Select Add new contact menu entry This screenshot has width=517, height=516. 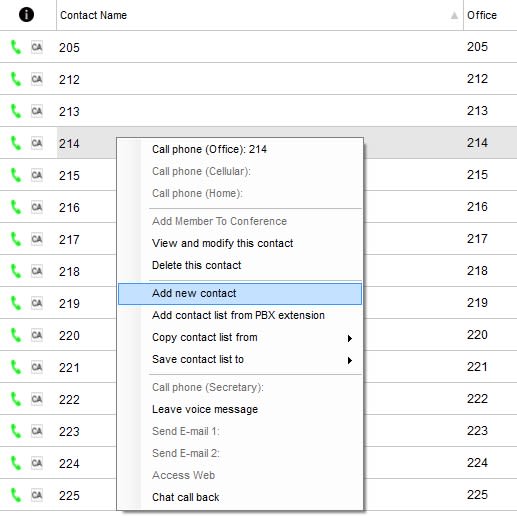240,294
